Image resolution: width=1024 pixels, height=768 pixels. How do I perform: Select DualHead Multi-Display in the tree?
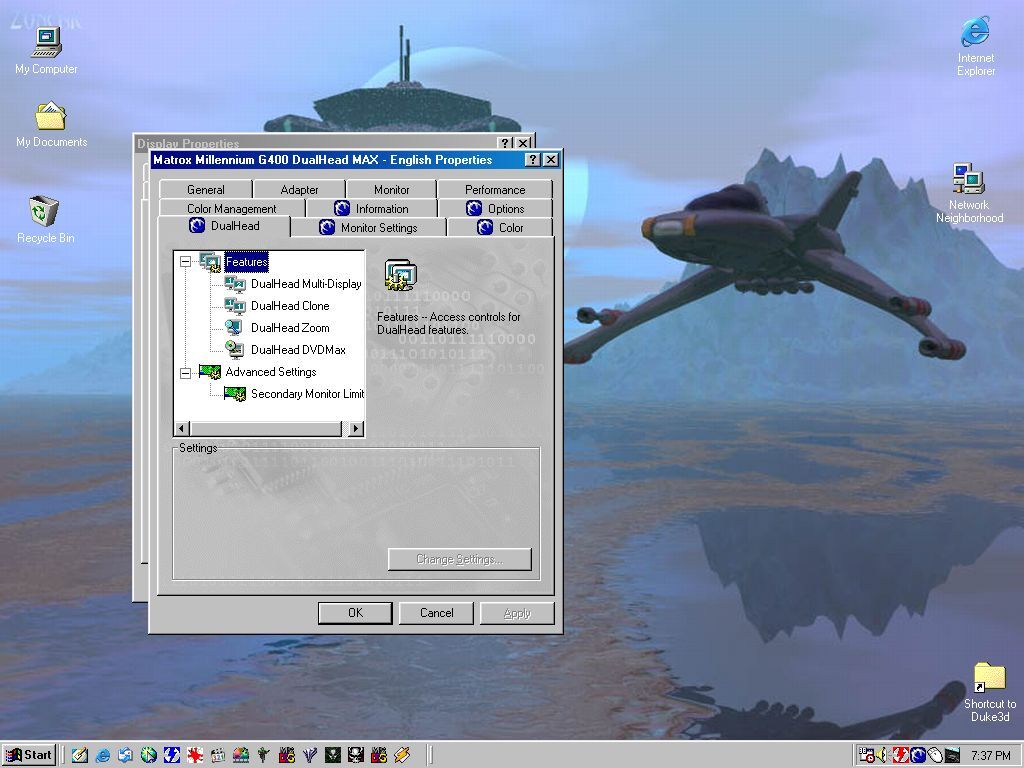pos(305,284)
